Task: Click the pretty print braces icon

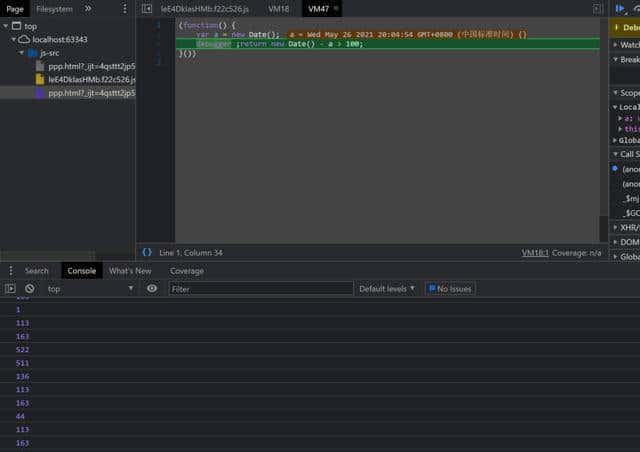Action: point(147,253)
